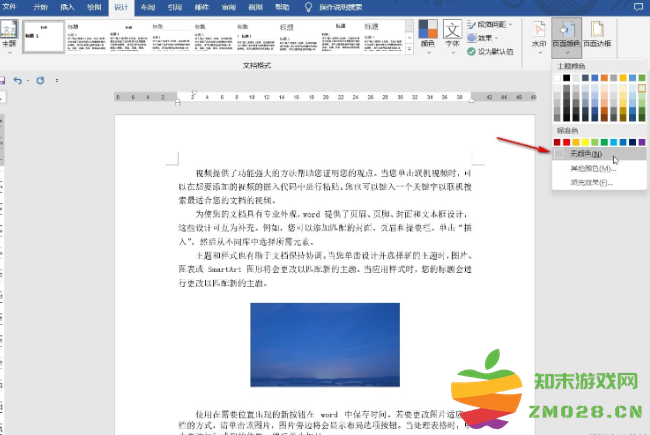Switch to the 审阅 Review tab
The width and height of the screenshot is (650, 435).
[x=229, y=7]
